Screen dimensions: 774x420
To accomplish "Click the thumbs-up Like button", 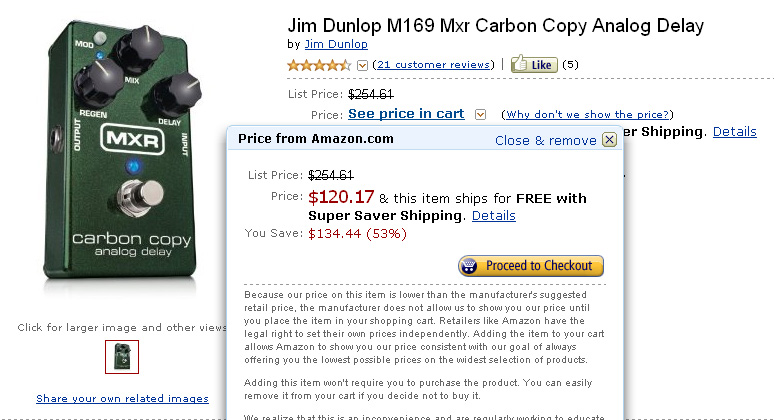I will pos(533,65).
